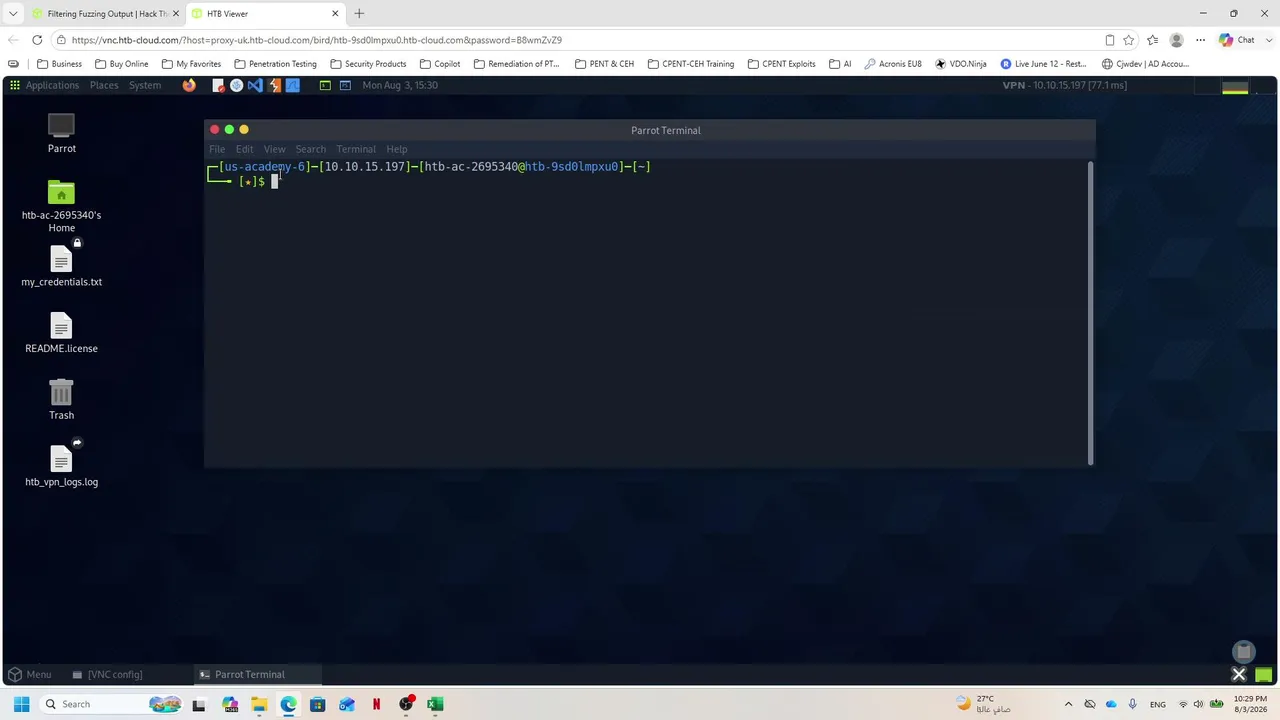
Task: Open the Places menu in Parrot panel
Action: [104, 85]
